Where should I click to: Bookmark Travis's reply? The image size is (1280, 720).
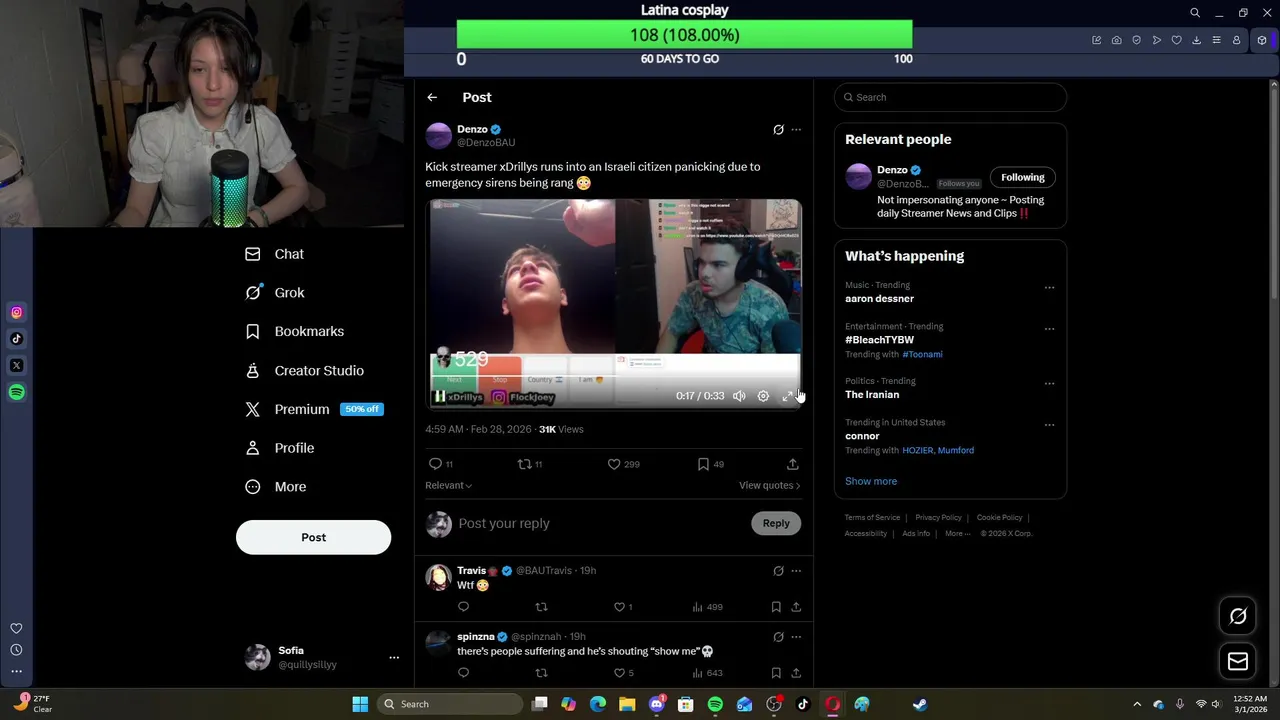coord(776,607)
